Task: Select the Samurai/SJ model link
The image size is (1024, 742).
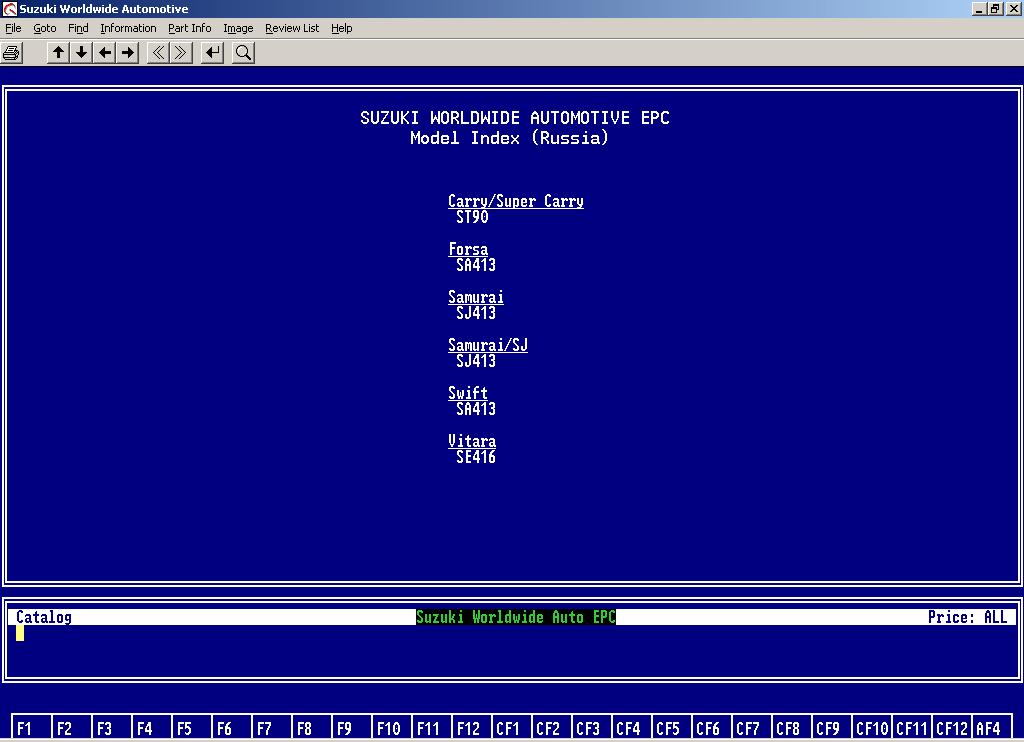Action: point(488,345)
